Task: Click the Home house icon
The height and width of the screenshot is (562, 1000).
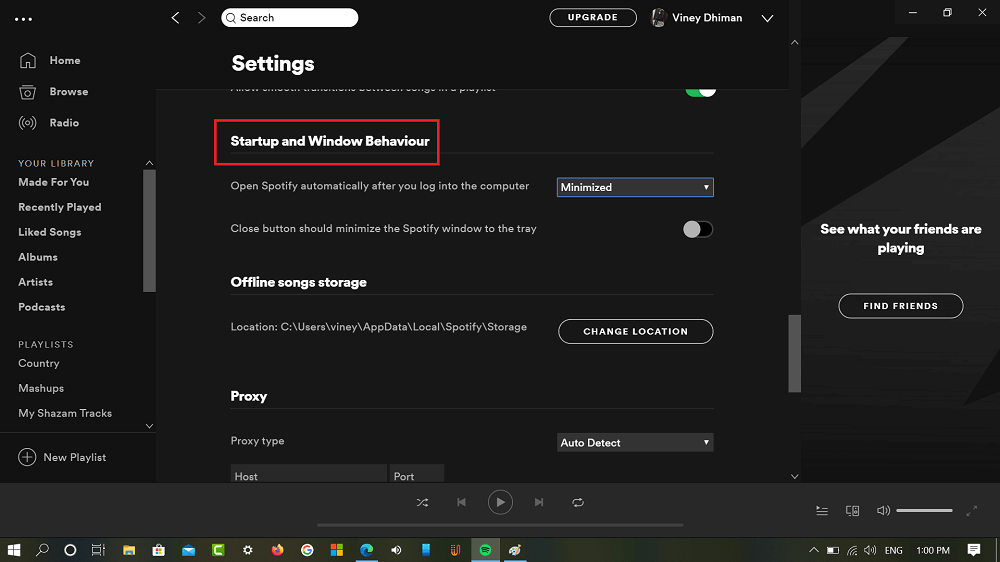Action: coord(27,60)
